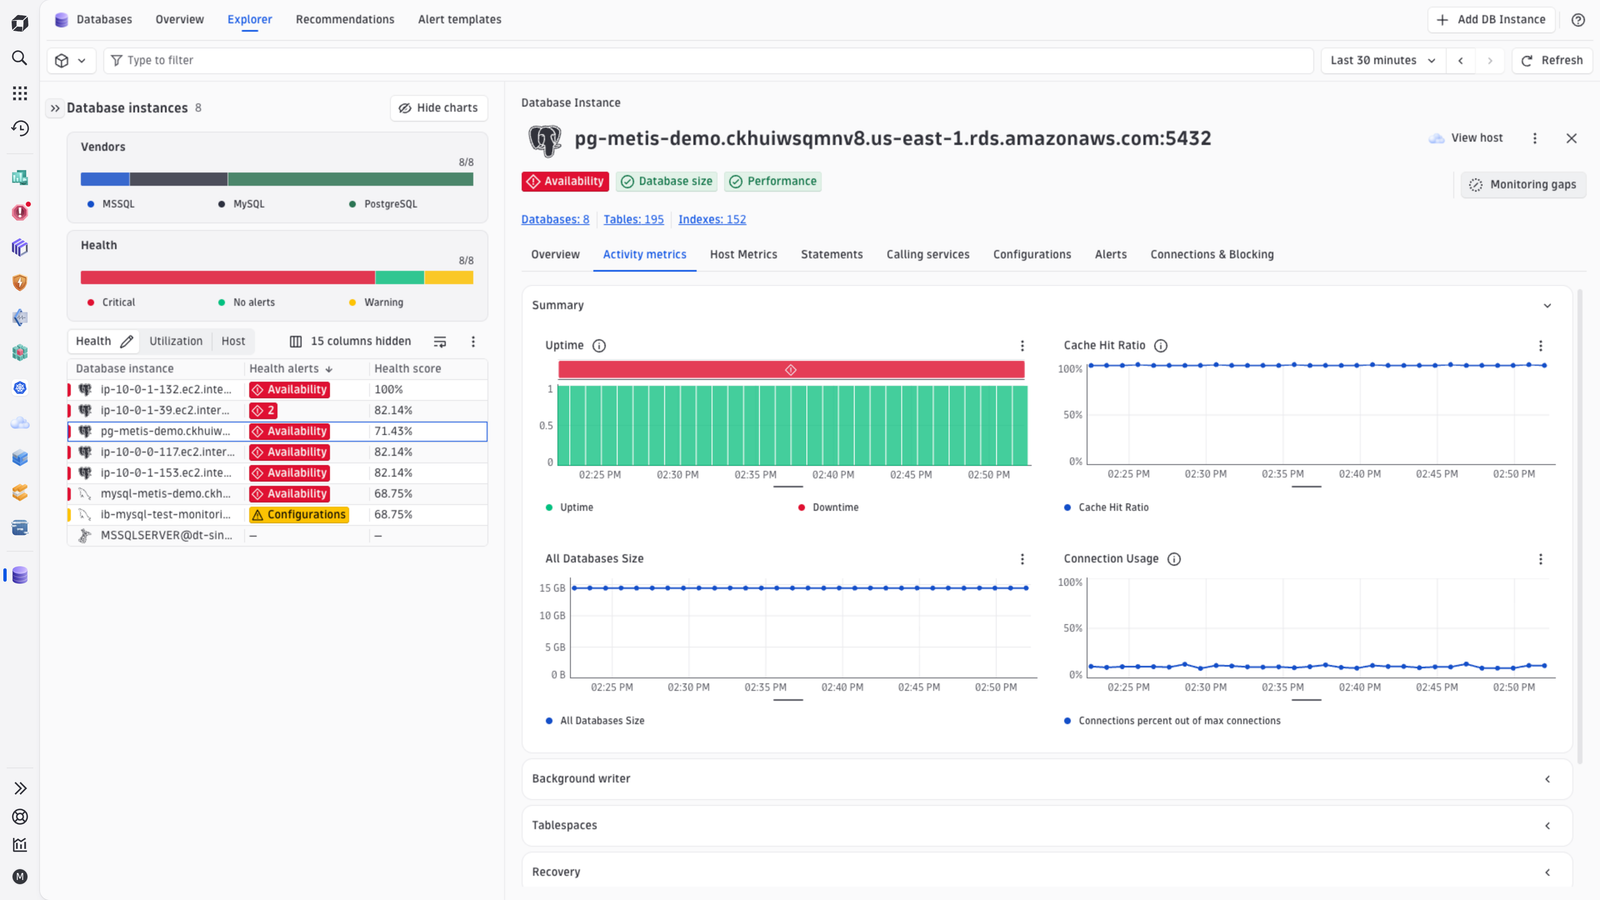Click the help question mark icon
1600x900 pixels.
pos(1578,20)
